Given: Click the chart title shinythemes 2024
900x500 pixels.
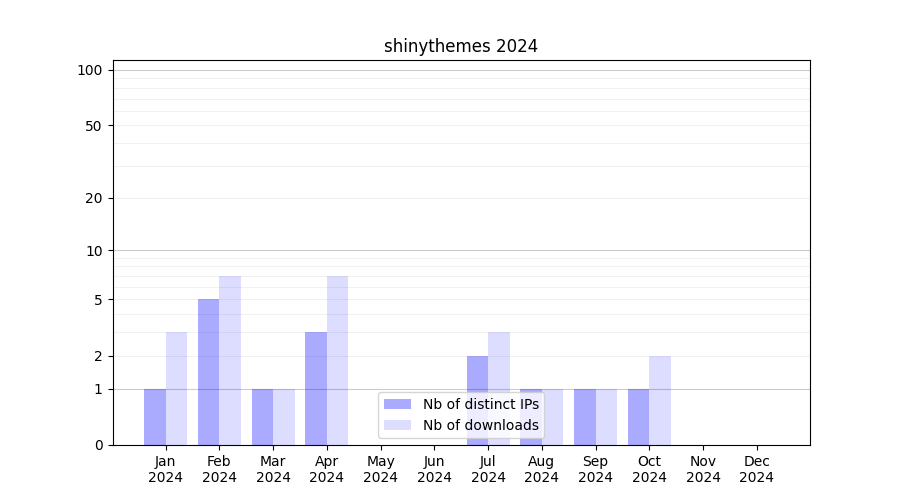Looking at the screenshot, I should 461,46.
